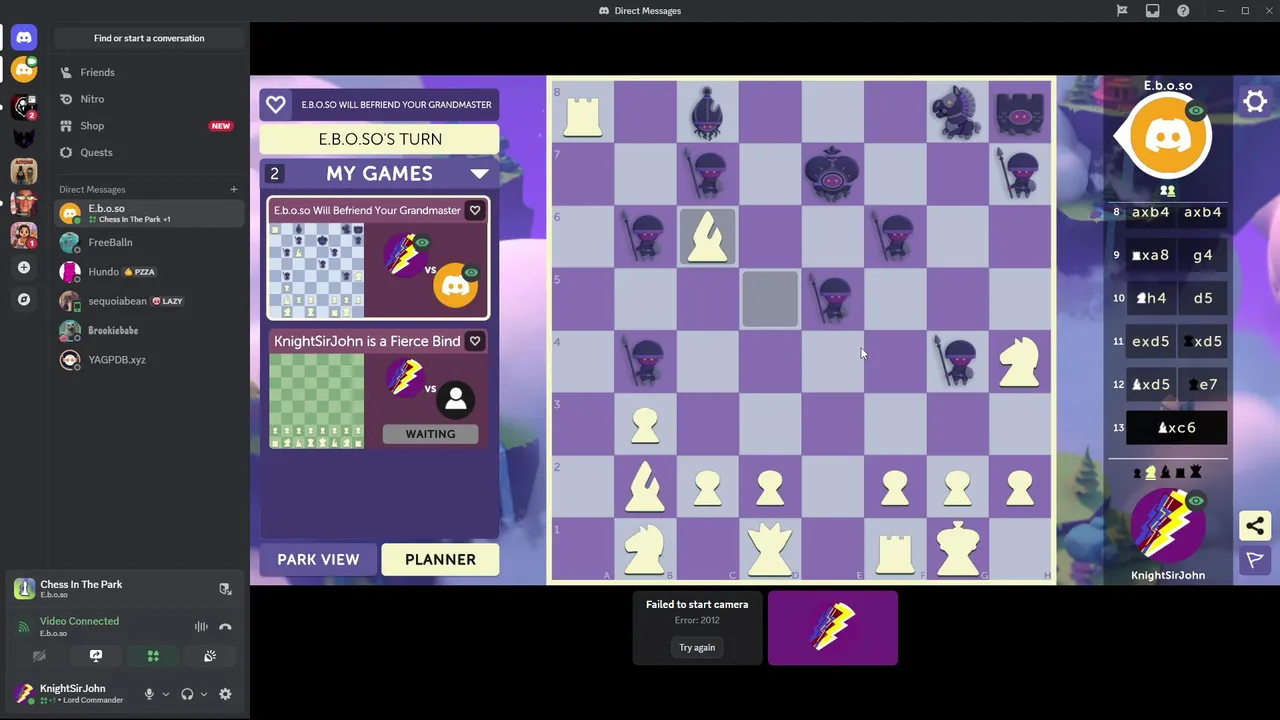The height and width of the screenshot is (720, 1280).
Task: Switch to the PLANNER tab
Action: pos(440,560)
